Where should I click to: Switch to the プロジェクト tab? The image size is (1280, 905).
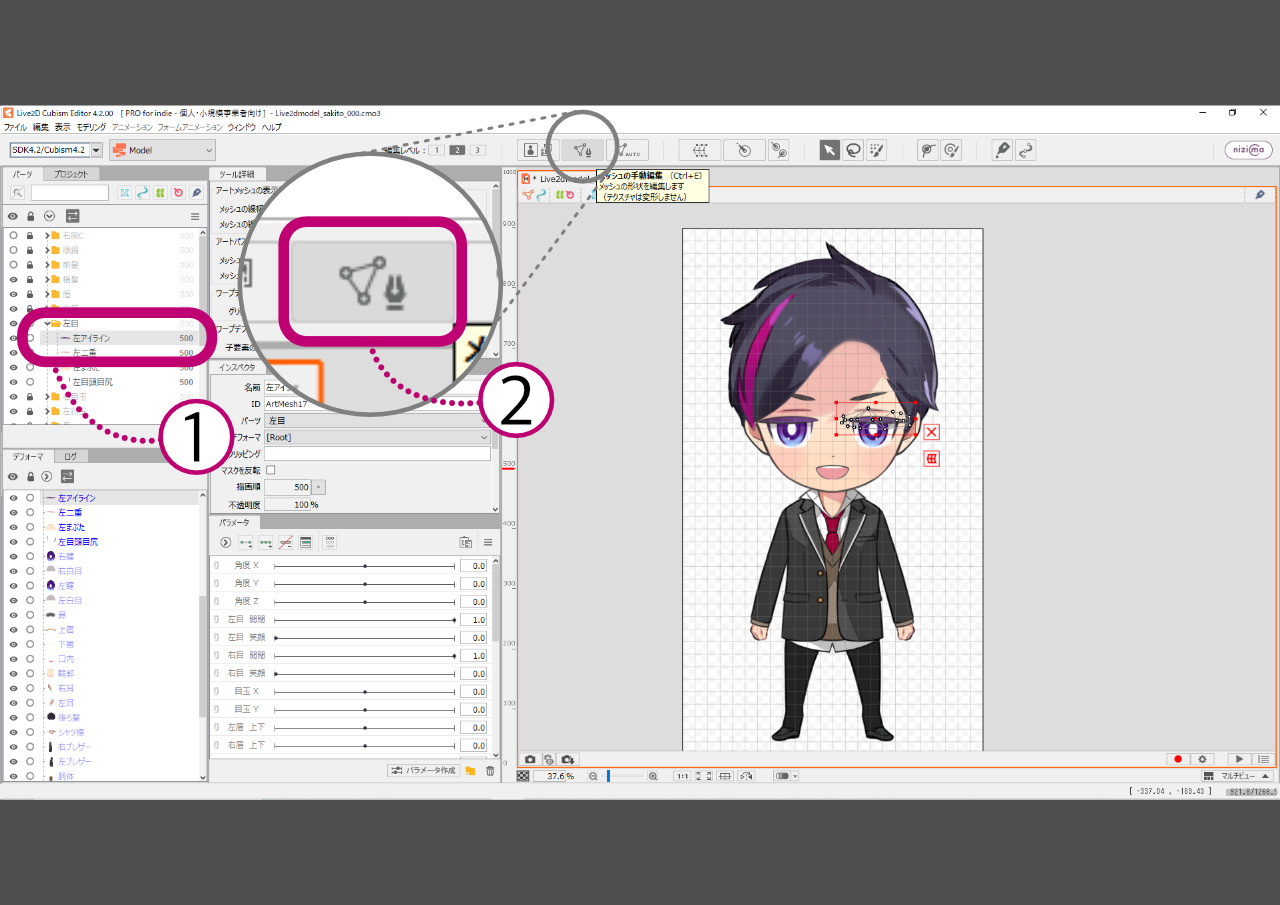click(x=71, y=174)
